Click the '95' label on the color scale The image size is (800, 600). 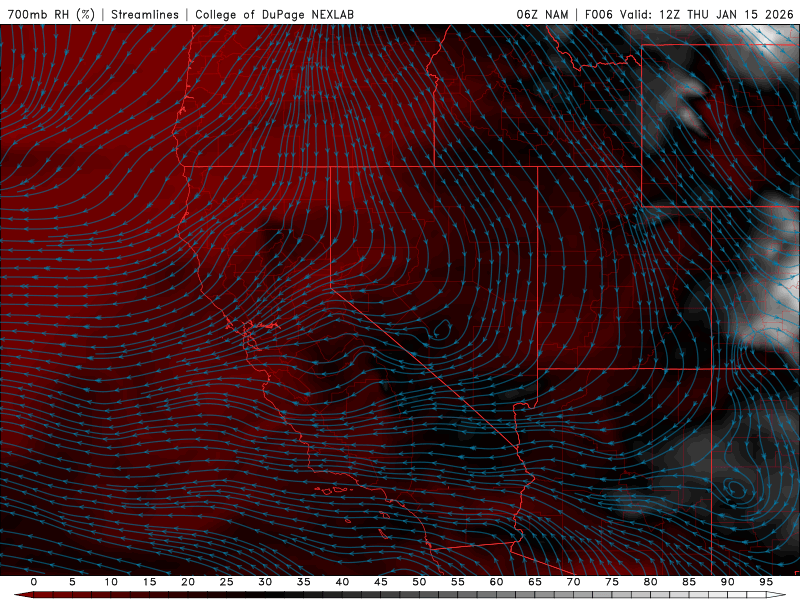(766, 582)
